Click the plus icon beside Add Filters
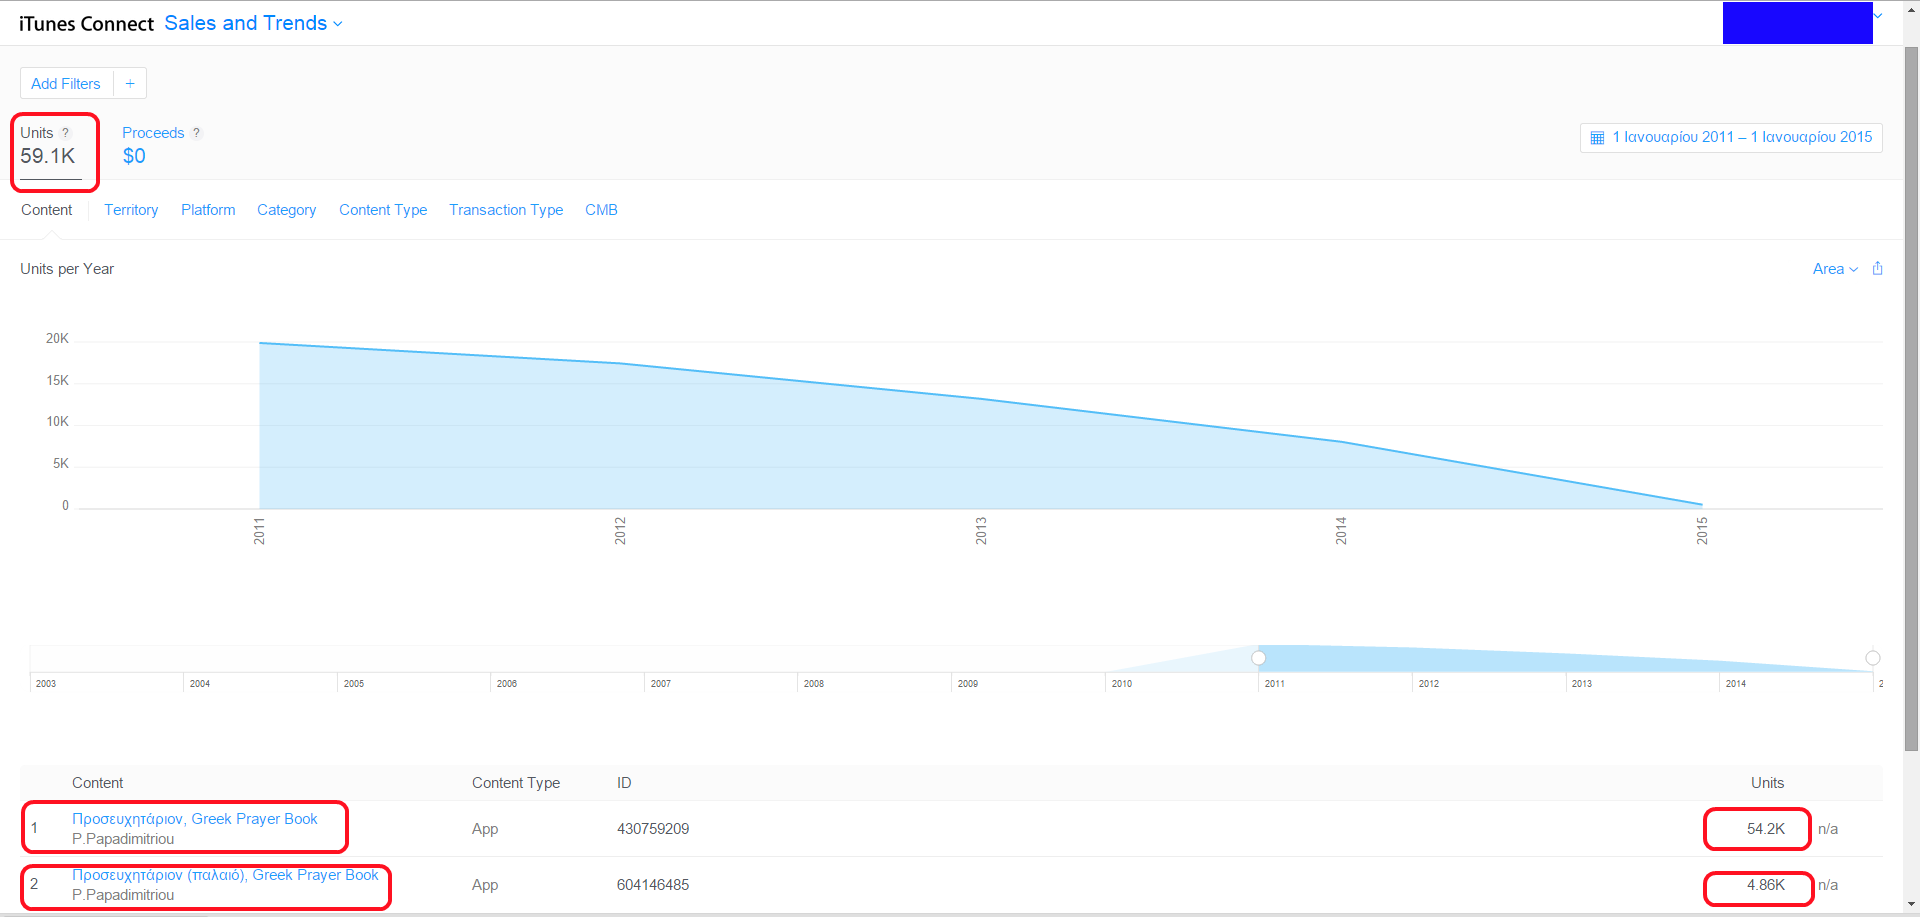The height and width of the screenshot is (917, 1920). 130,84
